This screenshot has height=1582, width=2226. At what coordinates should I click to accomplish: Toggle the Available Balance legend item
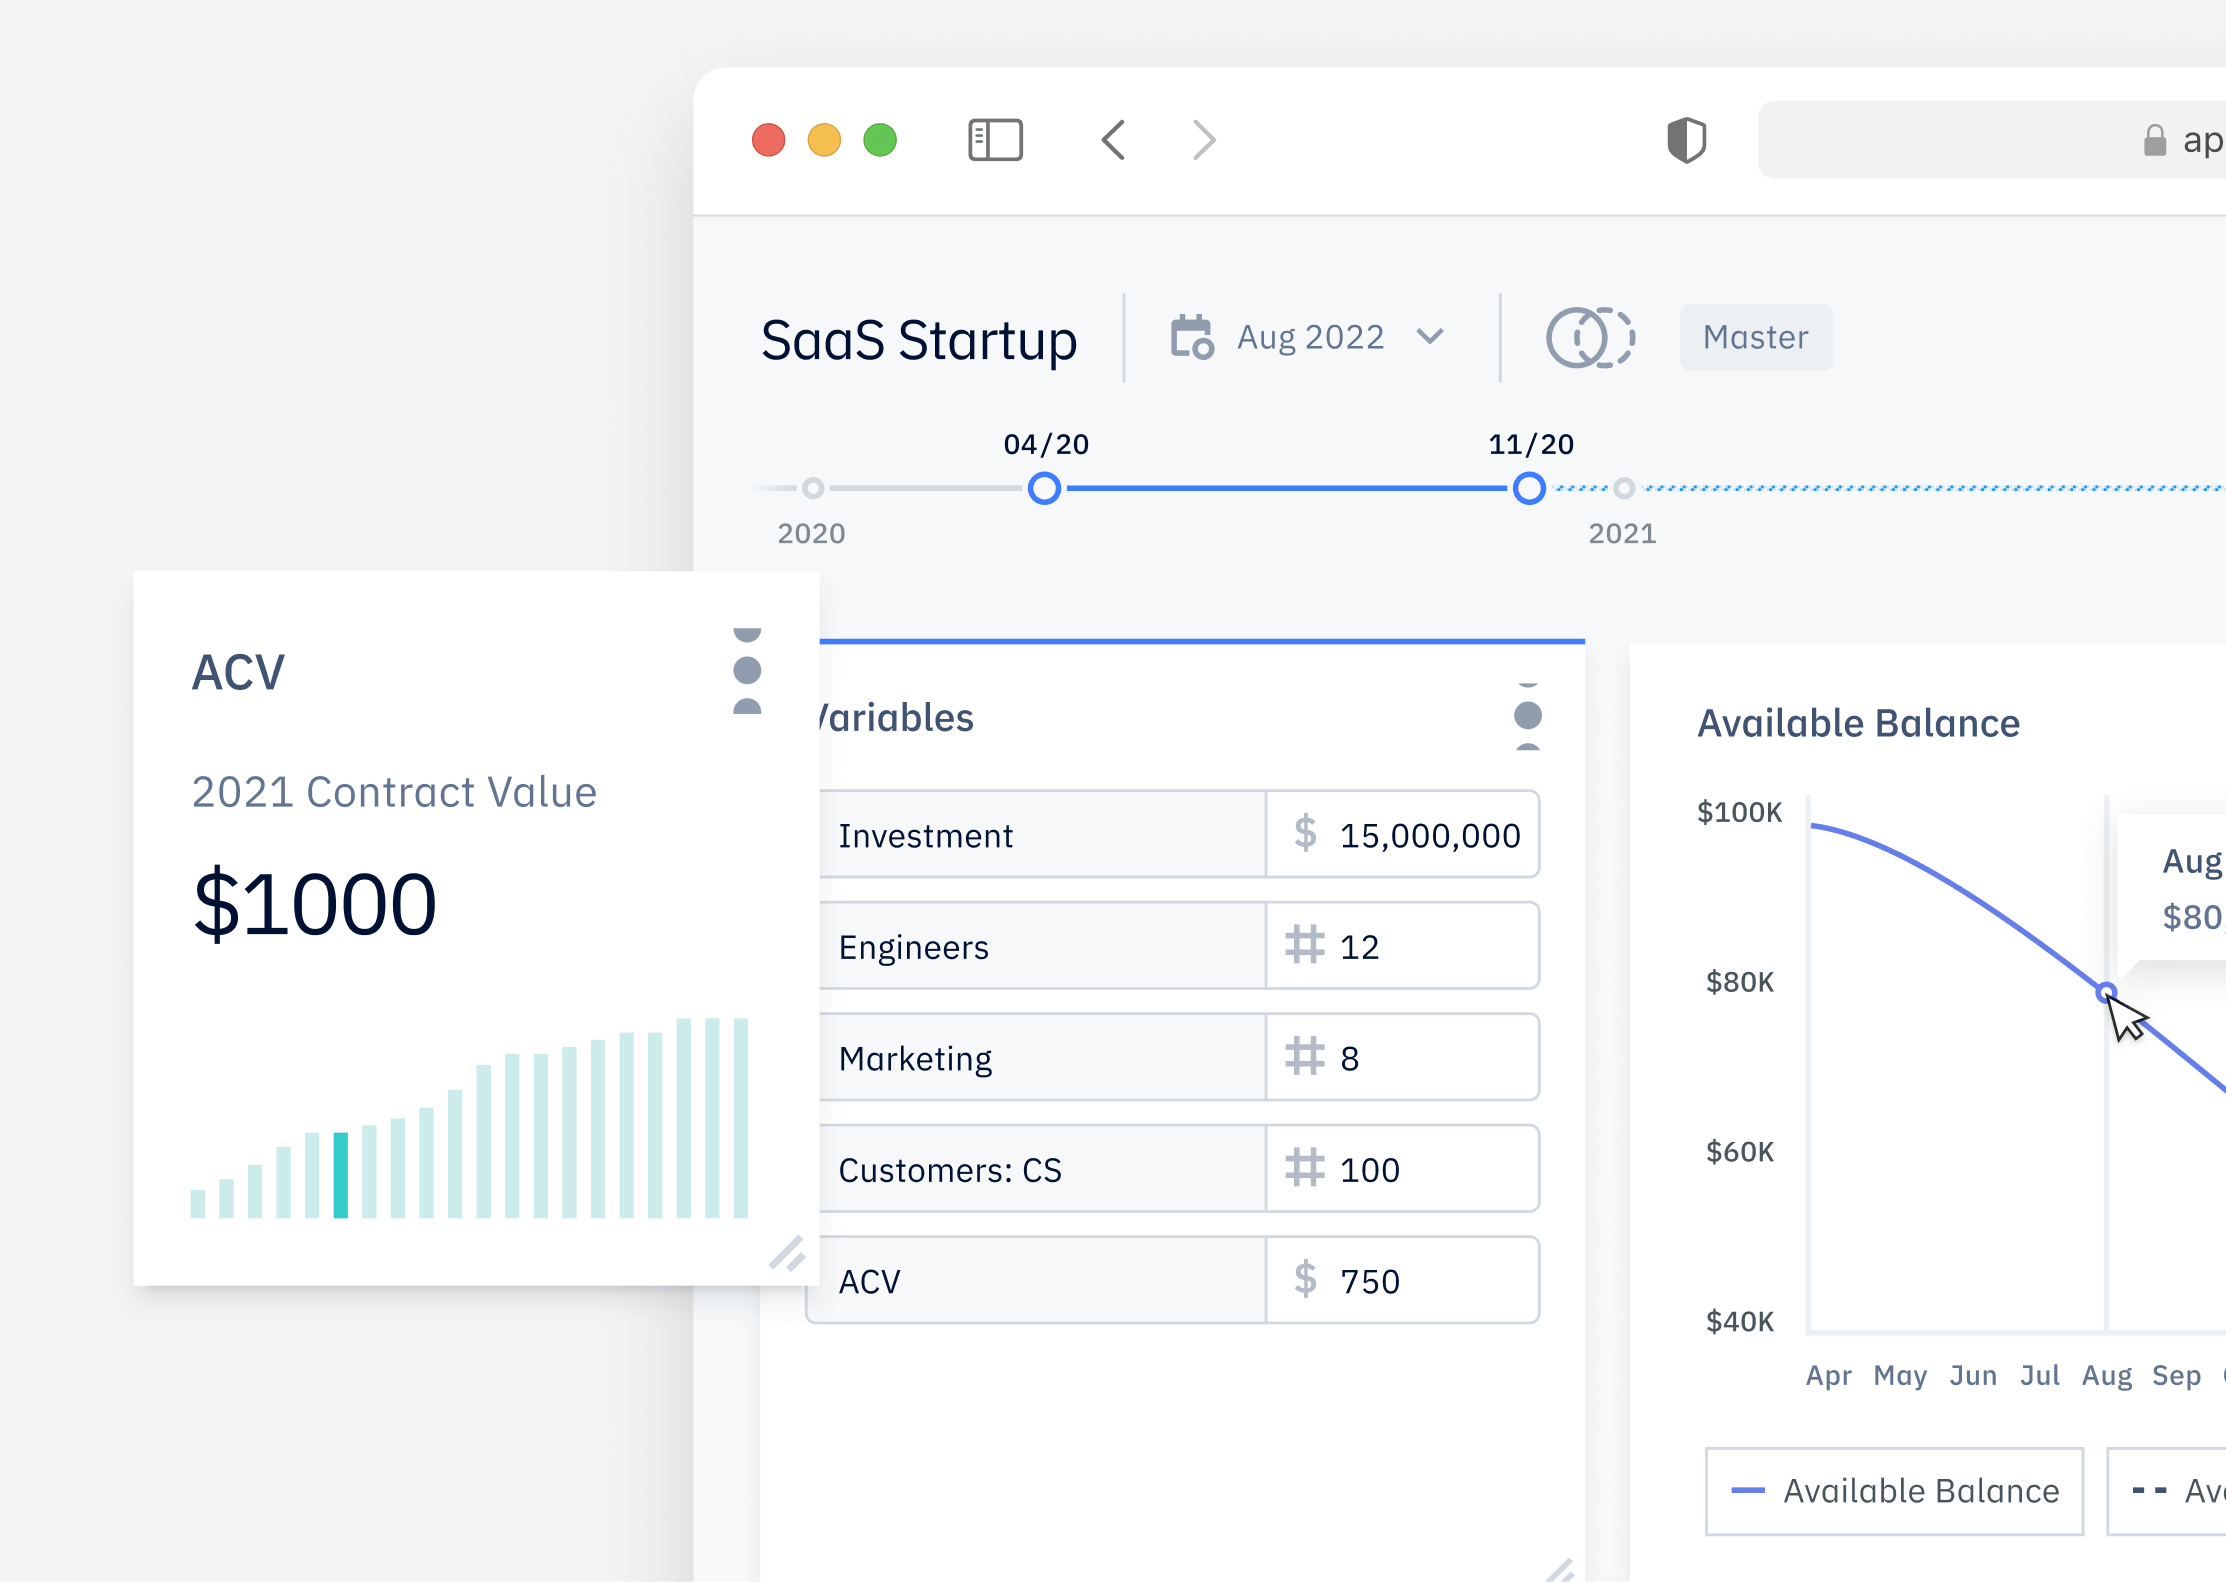pos(1894,1491)
